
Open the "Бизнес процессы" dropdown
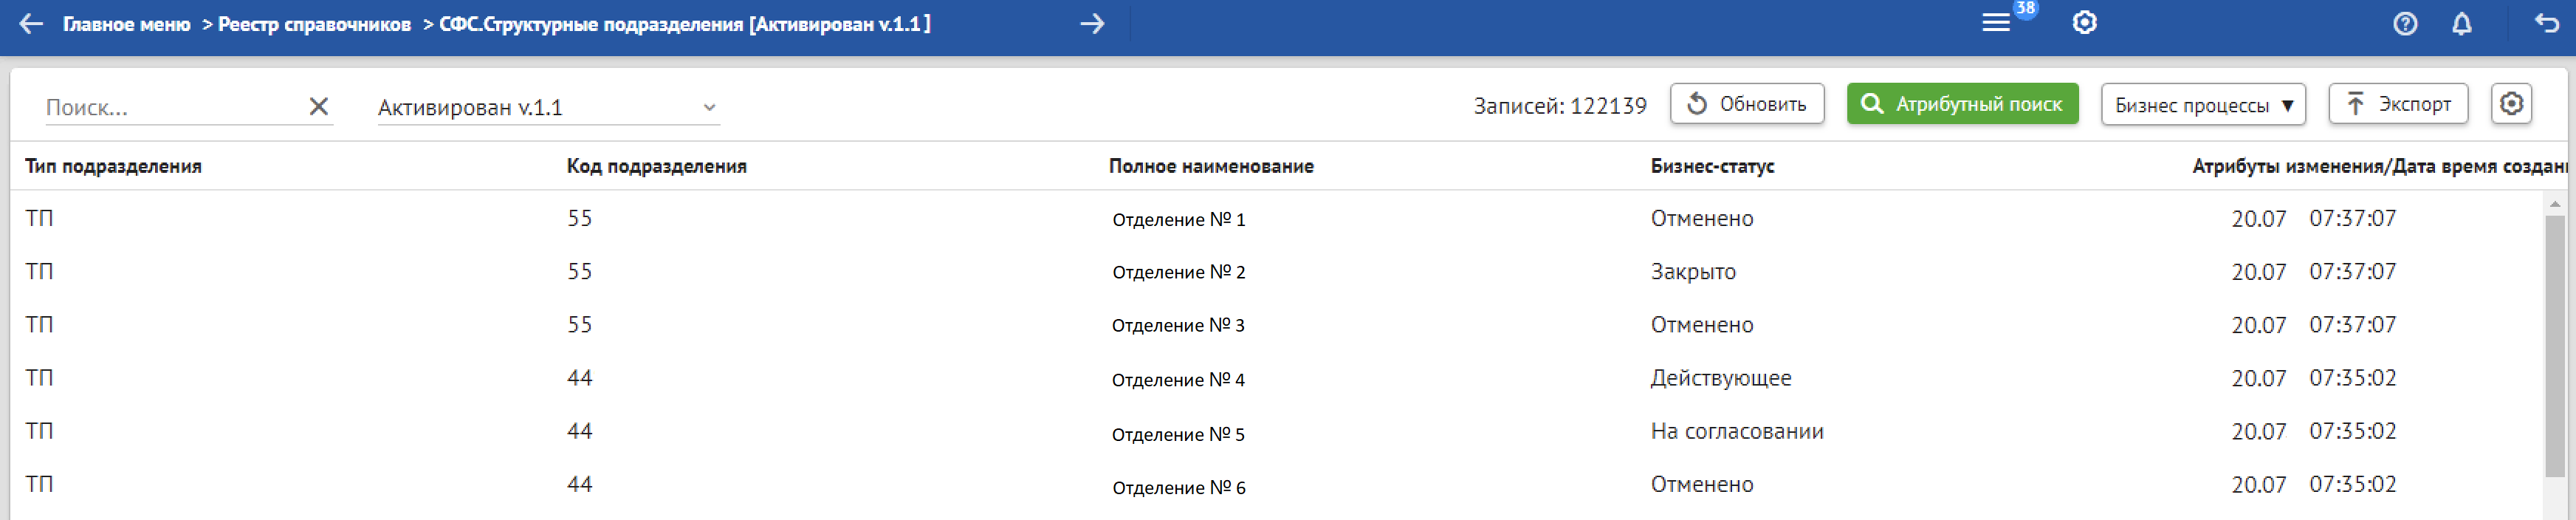point(2203,105)
